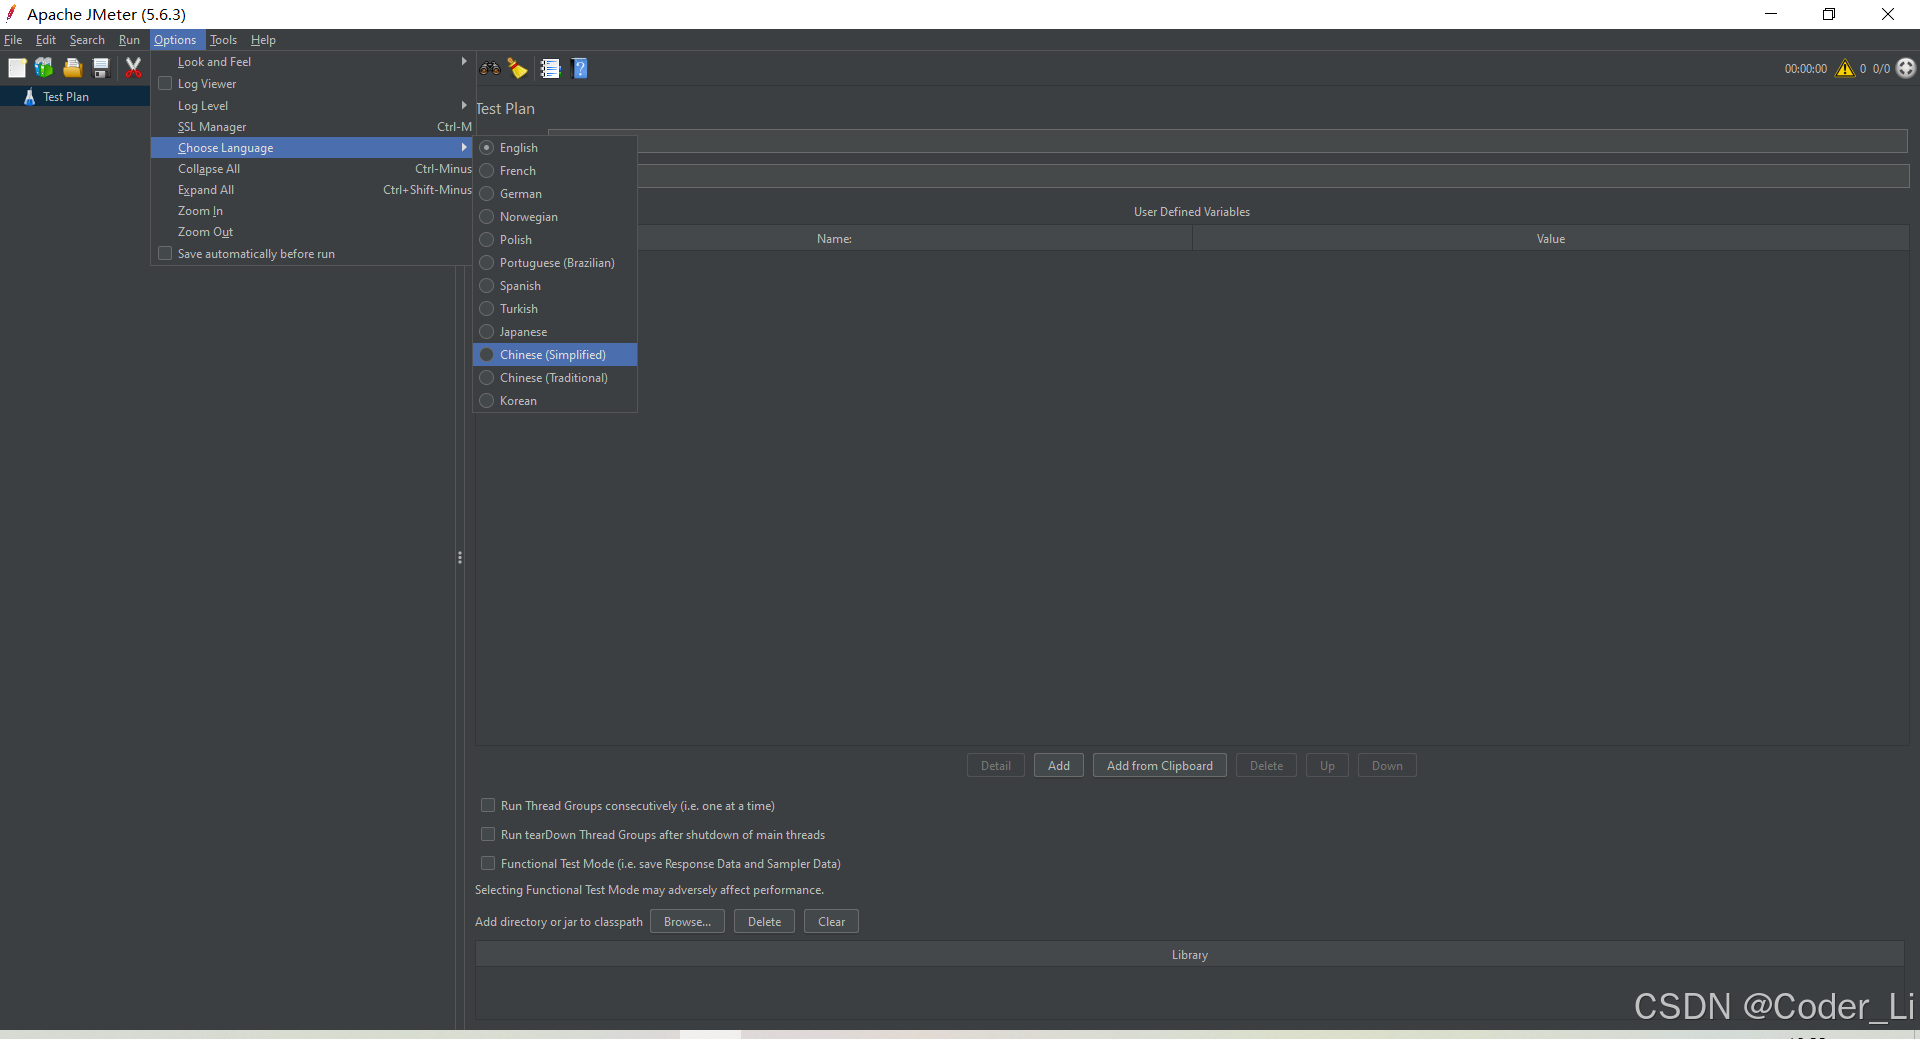Open SSL Manager from Options menu
1920x1039 pixels.
tap(311, 127)
